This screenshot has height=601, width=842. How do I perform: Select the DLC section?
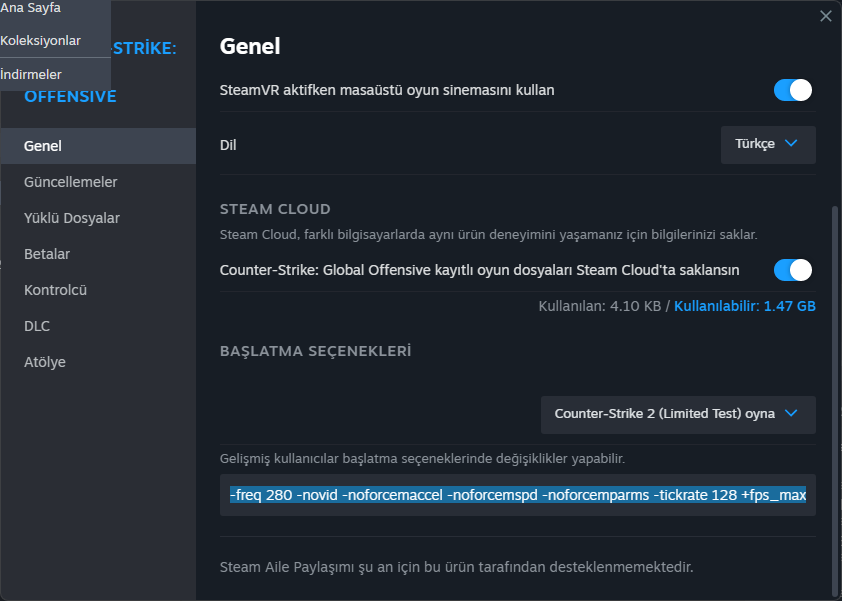tap(37, 326)
